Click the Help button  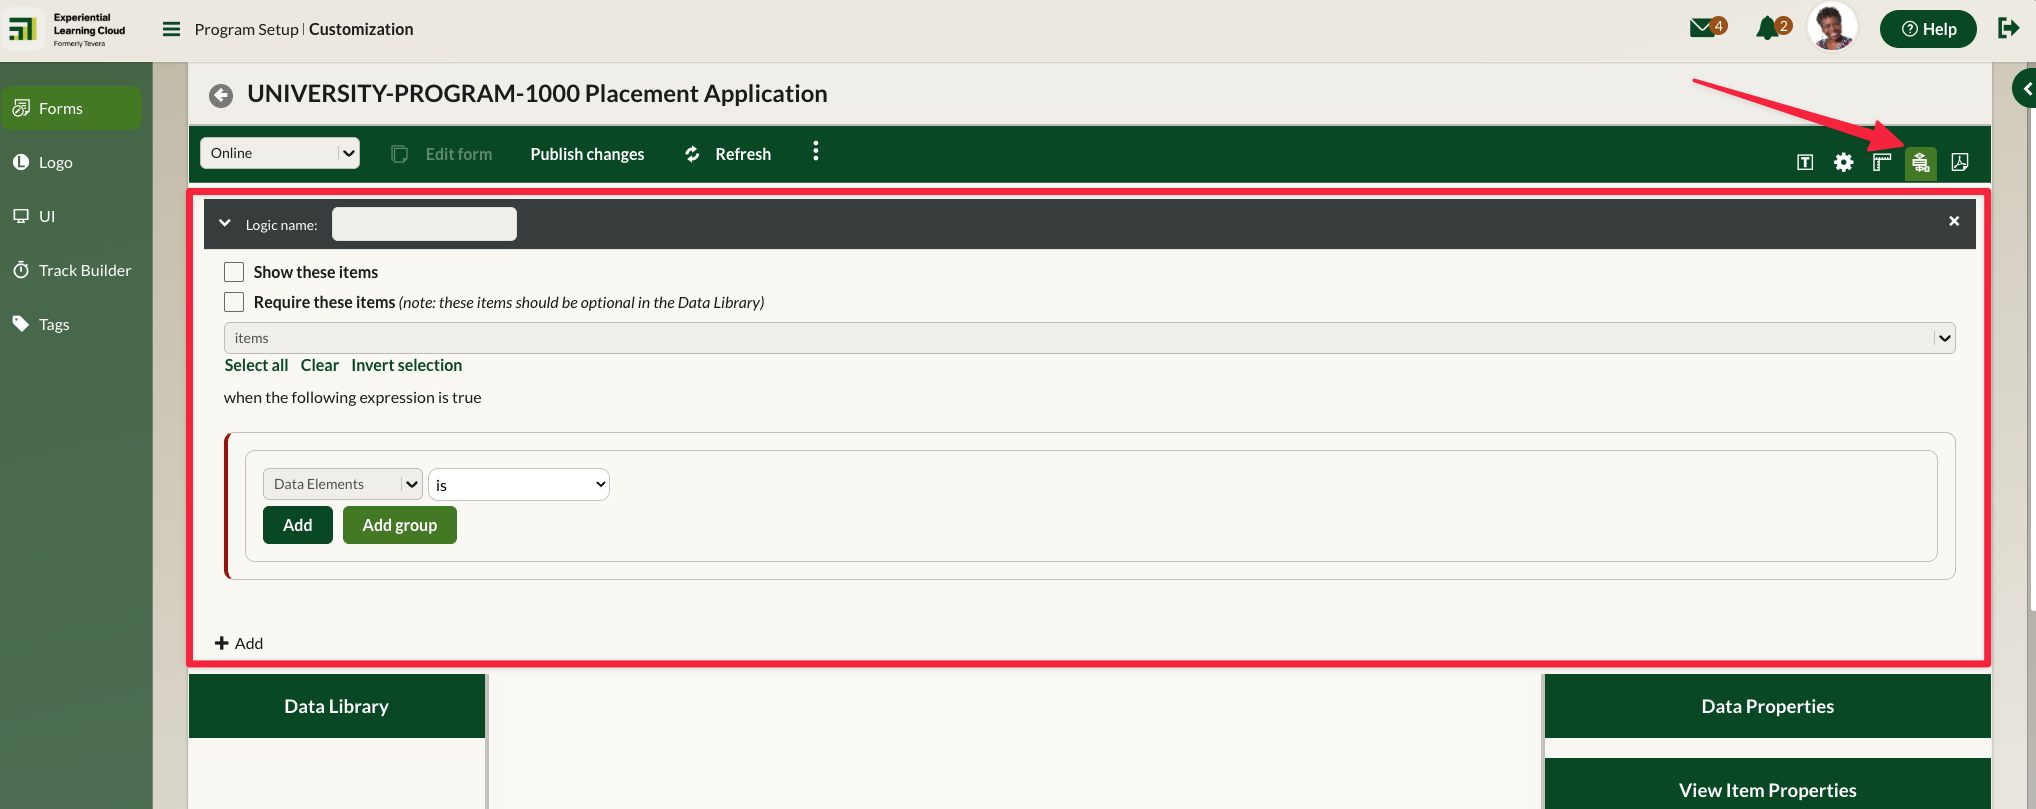(1928, 29)
